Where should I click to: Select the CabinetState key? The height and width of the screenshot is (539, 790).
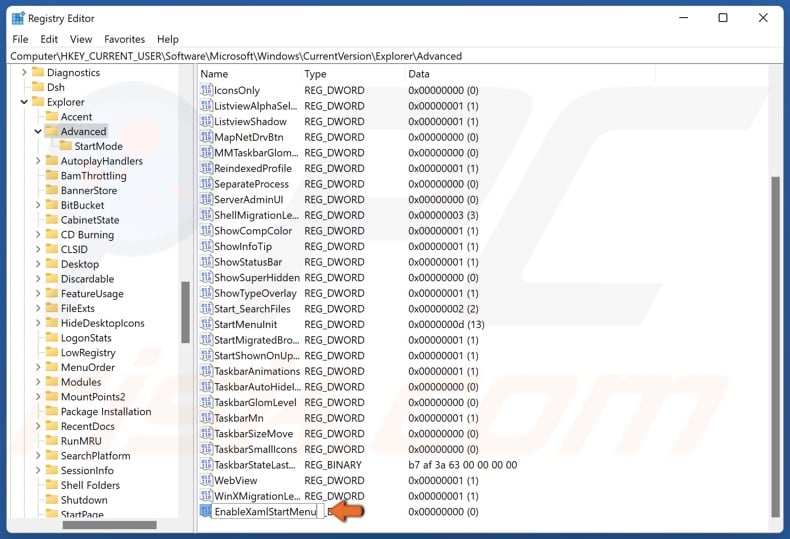(x=90, y=220)
